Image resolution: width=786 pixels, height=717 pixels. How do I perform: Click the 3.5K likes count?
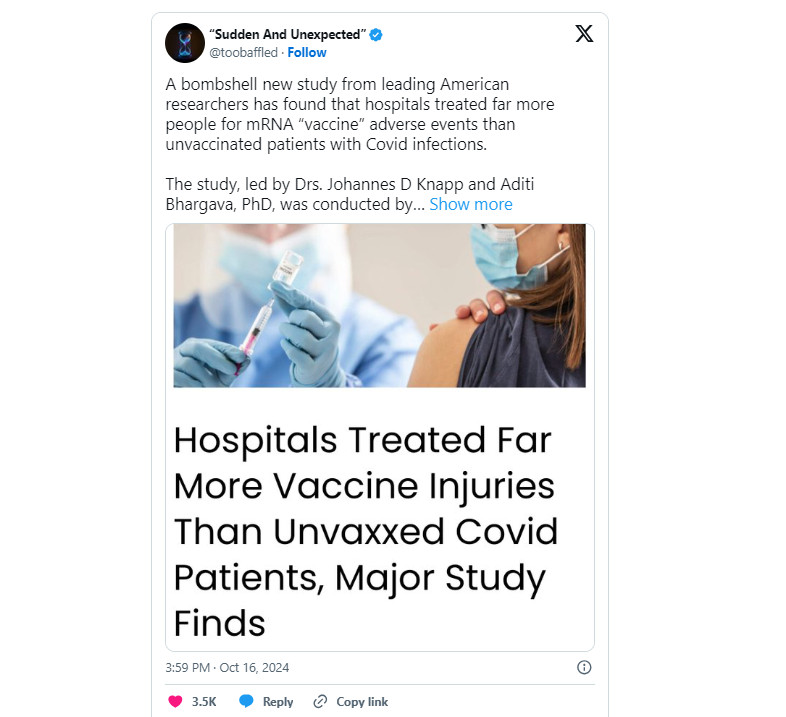(x=204, y=701)
